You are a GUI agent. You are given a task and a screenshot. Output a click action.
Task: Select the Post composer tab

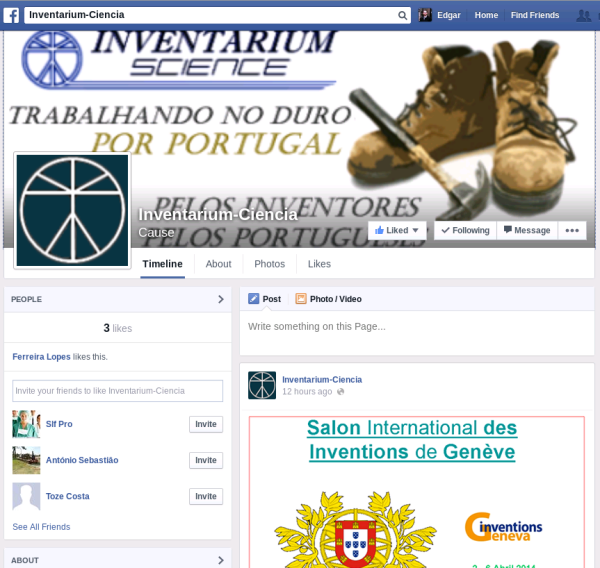[x=264, y=299]
